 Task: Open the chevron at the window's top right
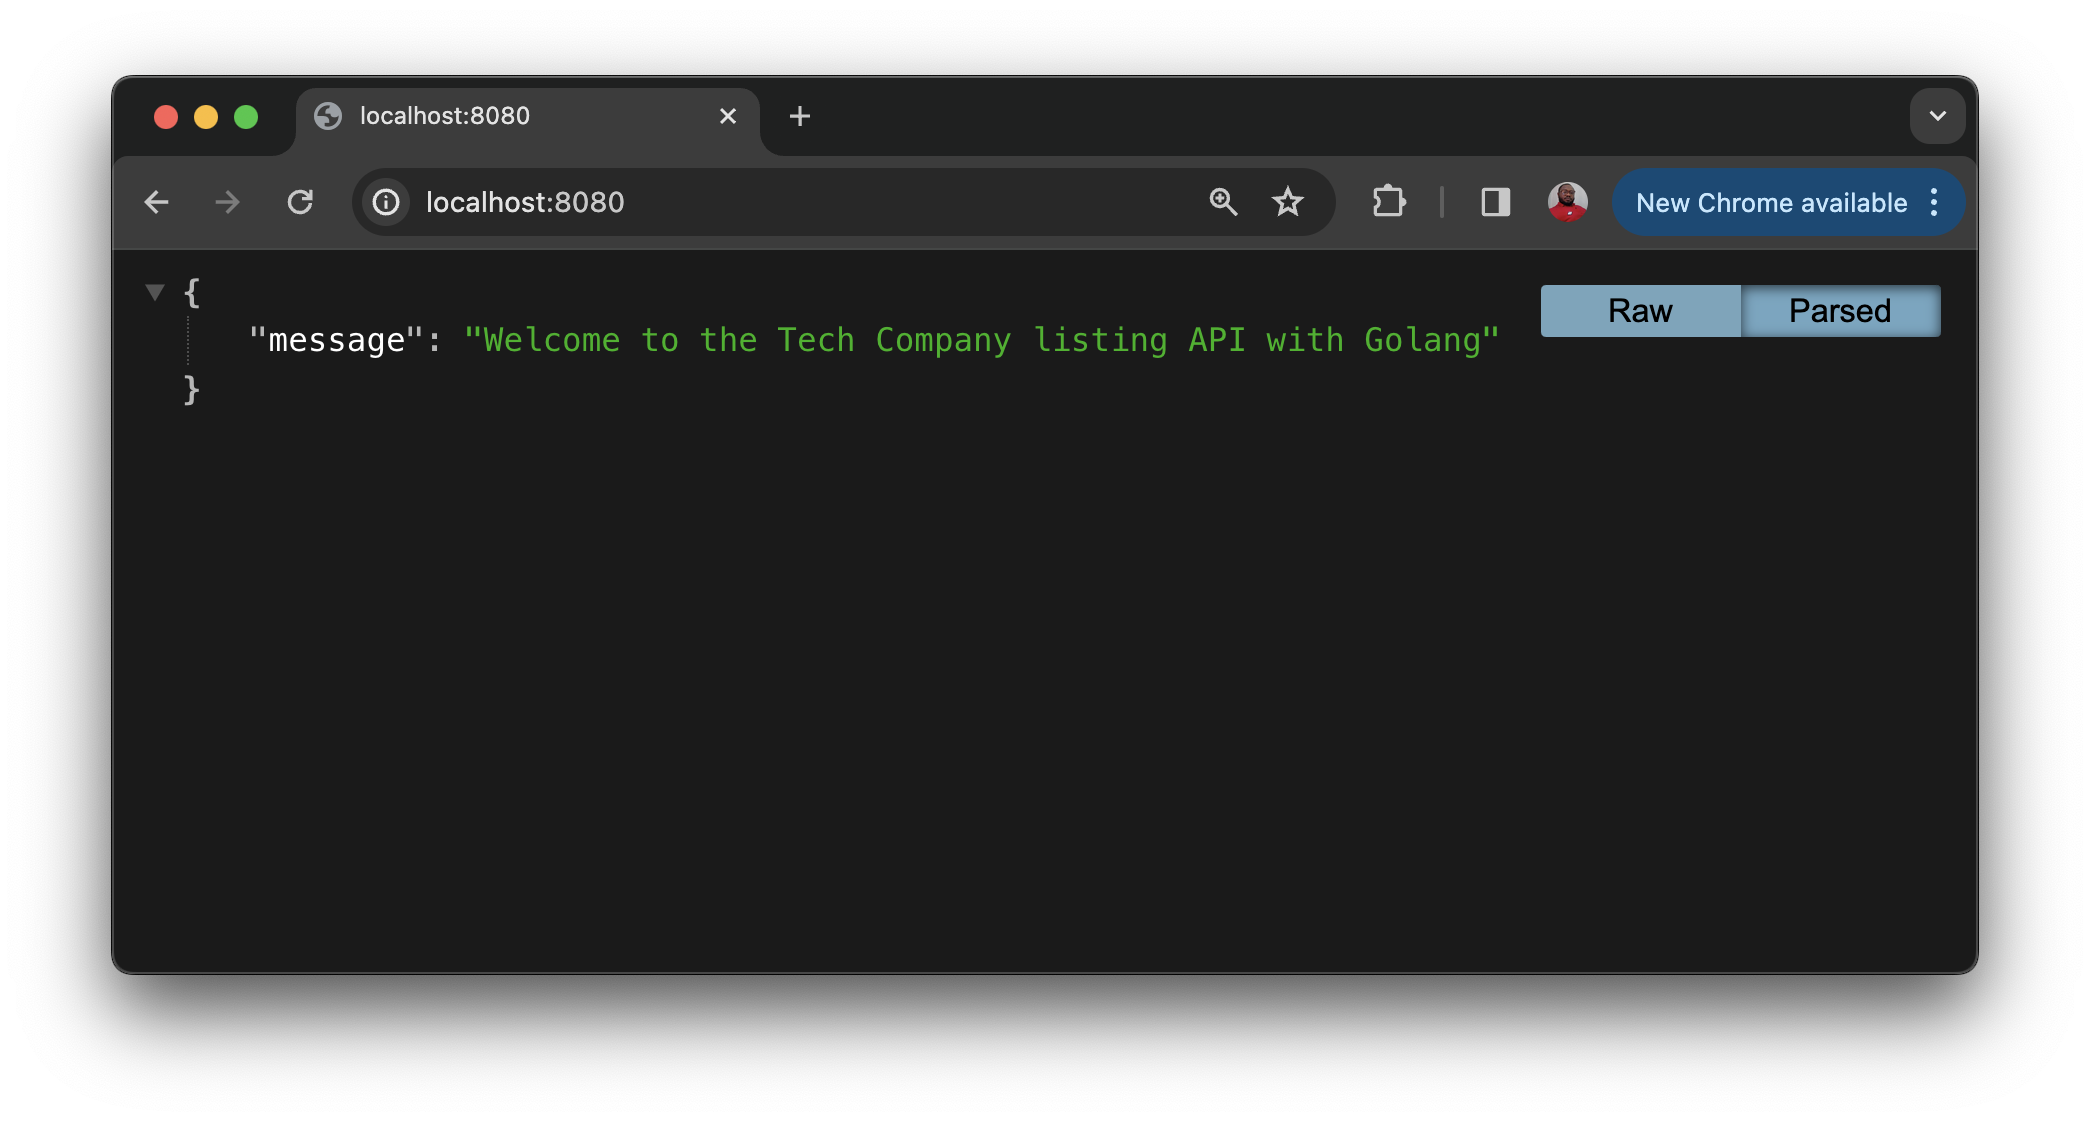[x=1937, y=116]
